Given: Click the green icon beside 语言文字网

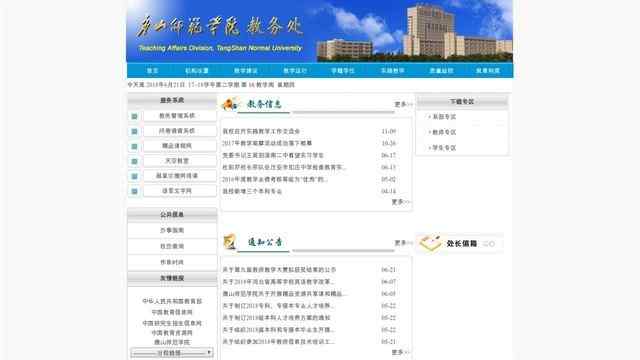Looking at the screenshot, I should coord(134,191).
